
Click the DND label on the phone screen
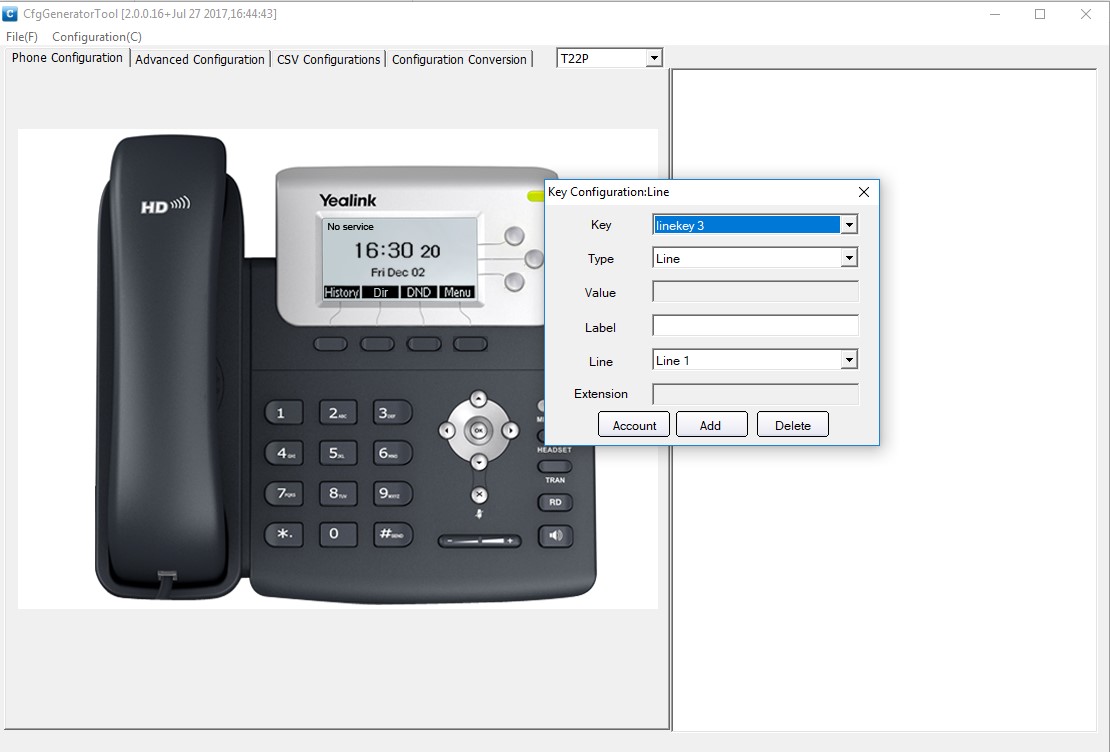click(418, 292)
